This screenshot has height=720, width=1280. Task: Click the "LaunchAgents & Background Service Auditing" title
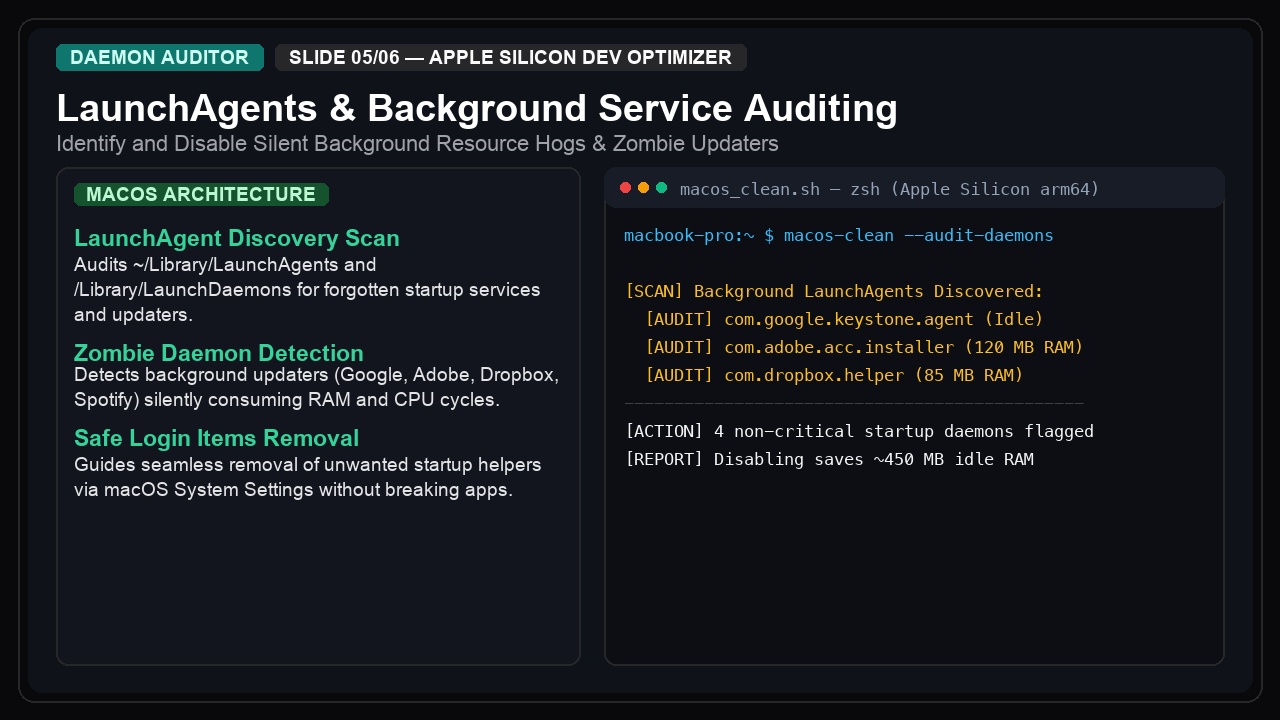coord(477,108)
